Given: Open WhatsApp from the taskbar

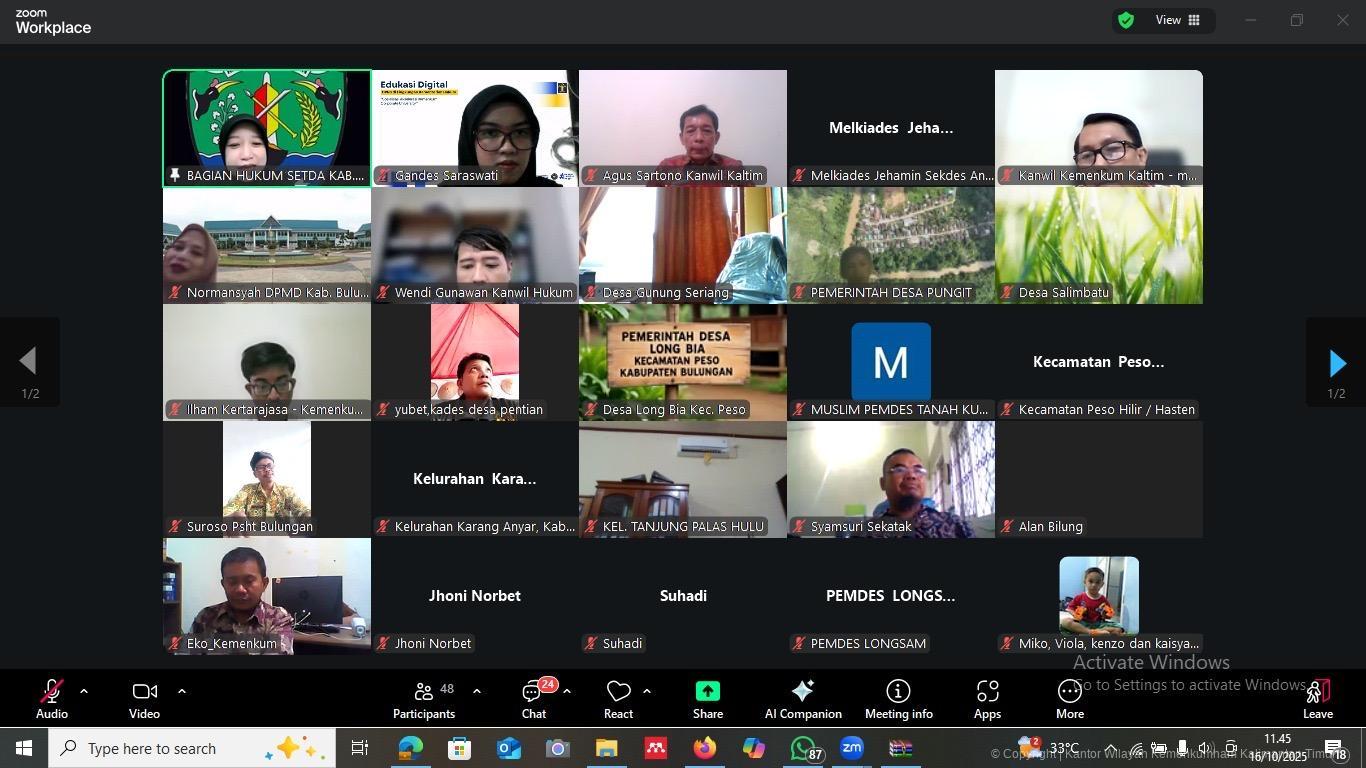Looking at the screenshot, I should click(x=803, y=748).
